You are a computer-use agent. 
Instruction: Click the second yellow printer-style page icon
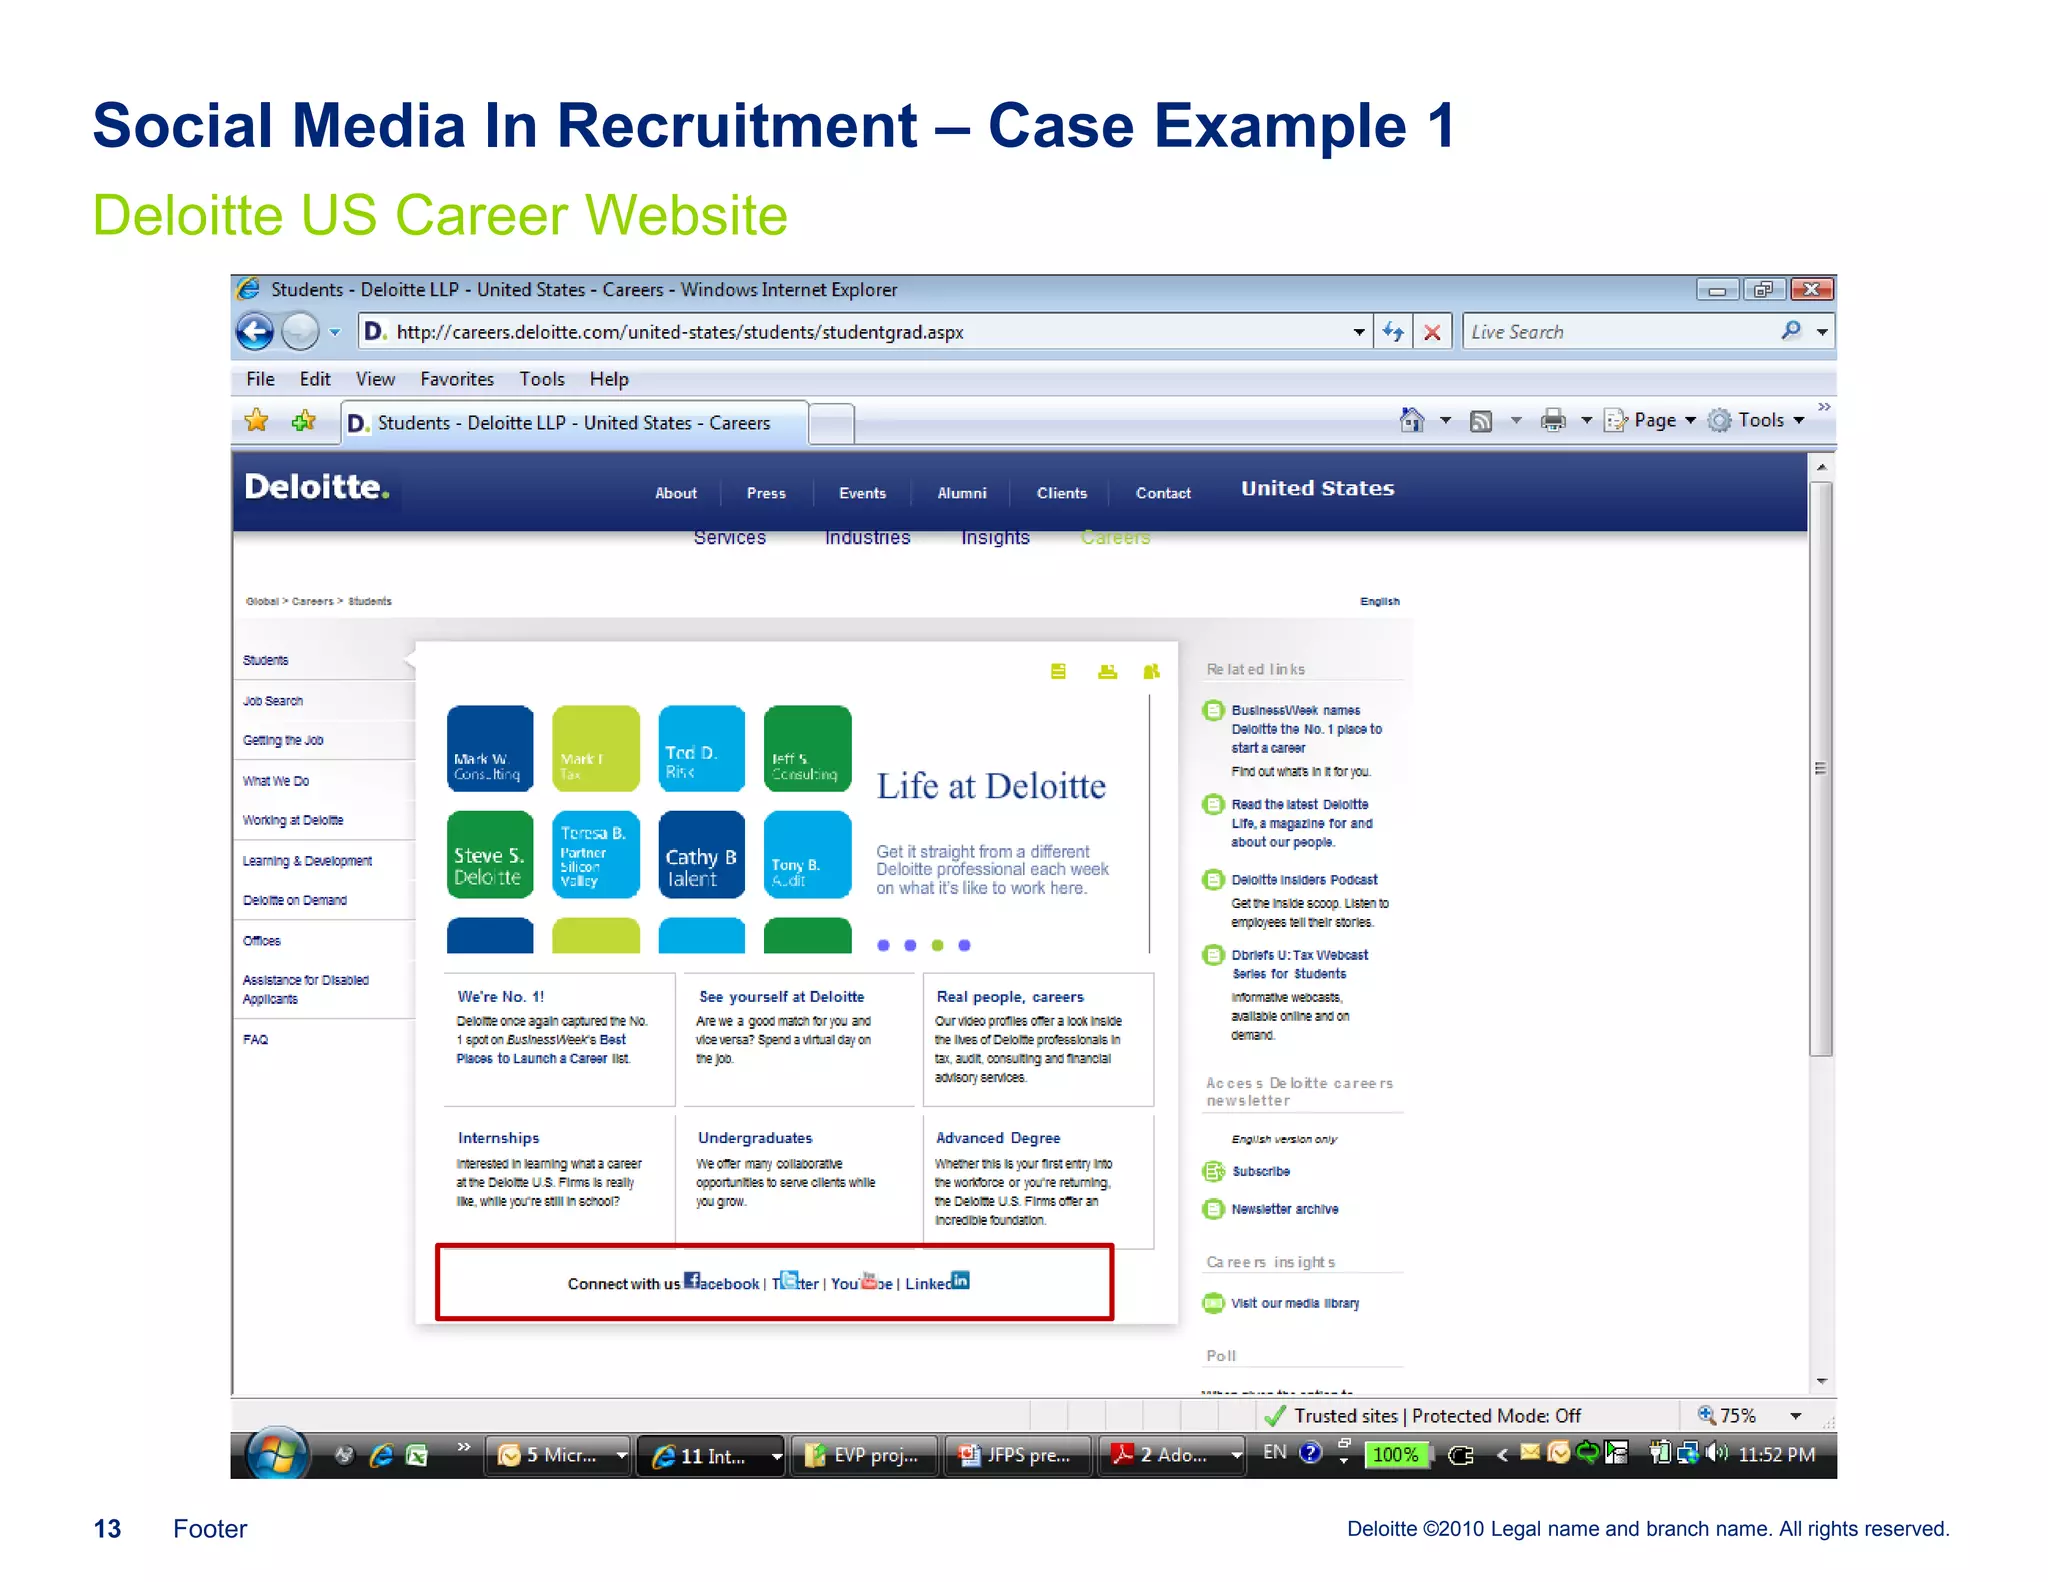1107,671
